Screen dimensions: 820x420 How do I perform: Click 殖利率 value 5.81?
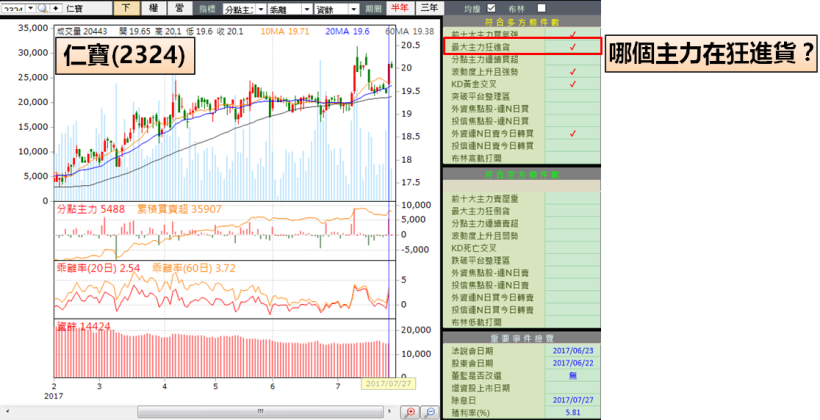tap(573, 413)
